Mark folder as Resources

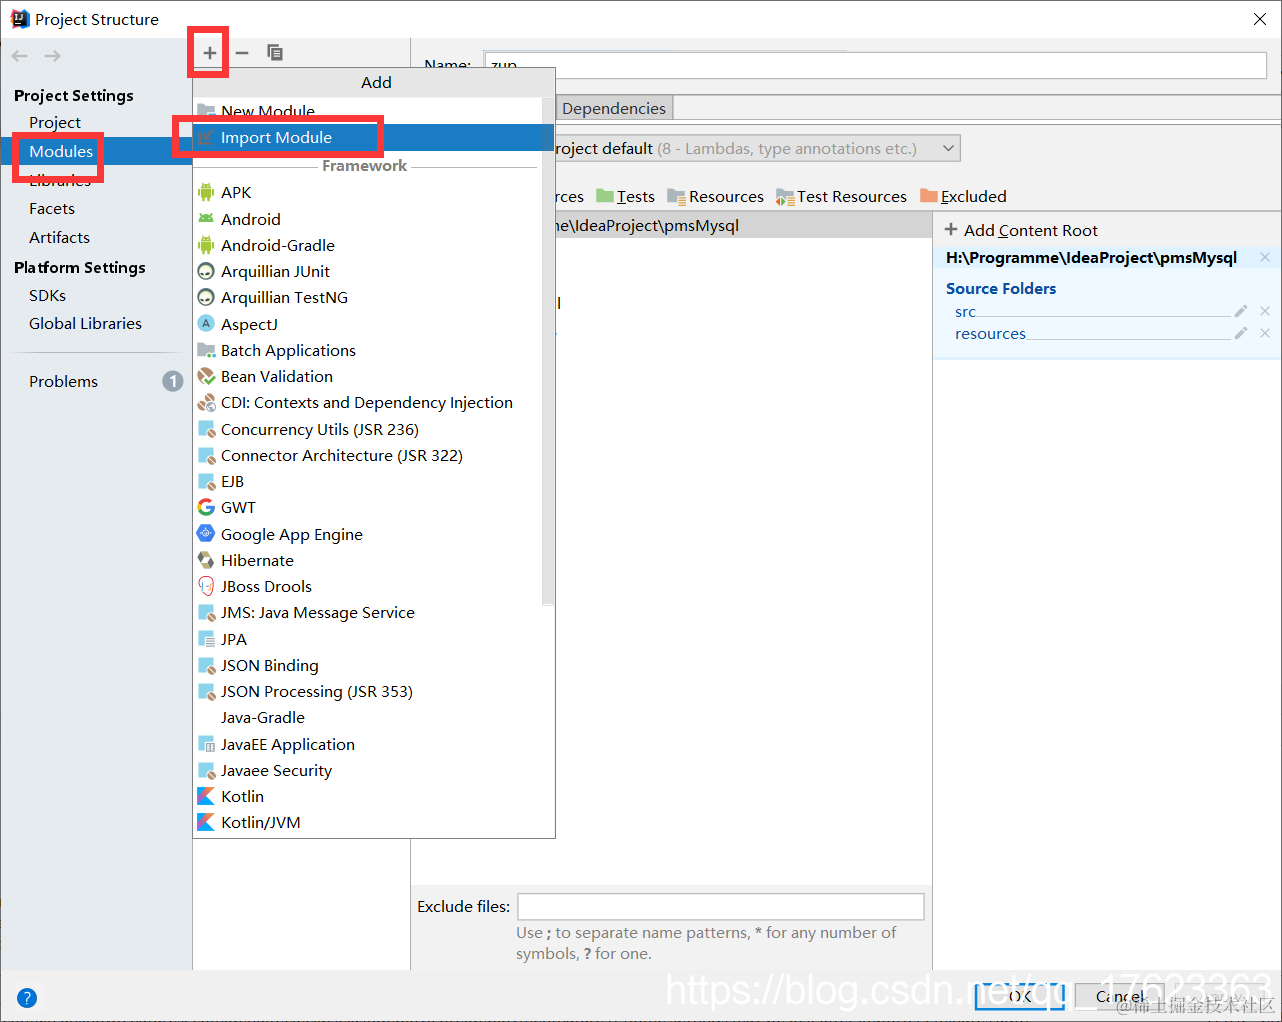coord(715,196)
